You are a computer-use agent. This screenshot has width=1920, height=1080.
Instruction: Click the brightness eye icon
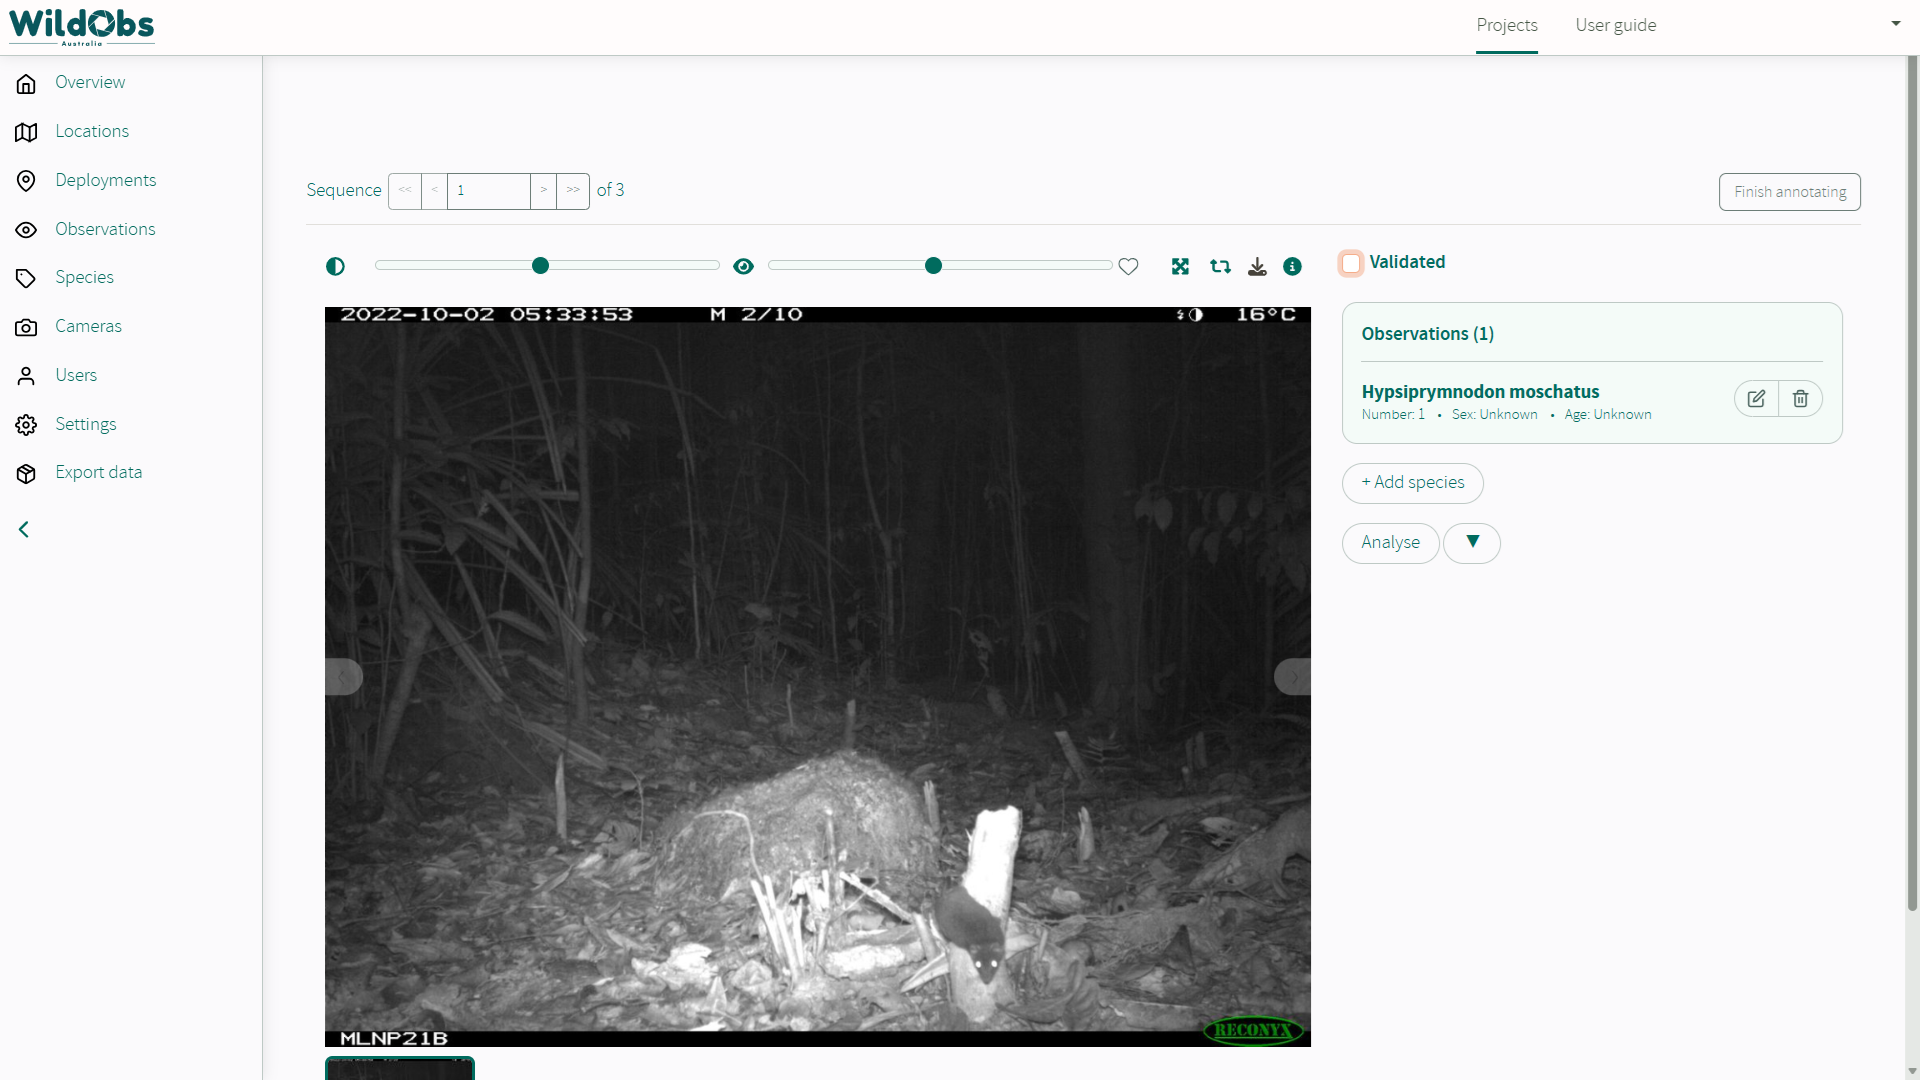(743, 266)
